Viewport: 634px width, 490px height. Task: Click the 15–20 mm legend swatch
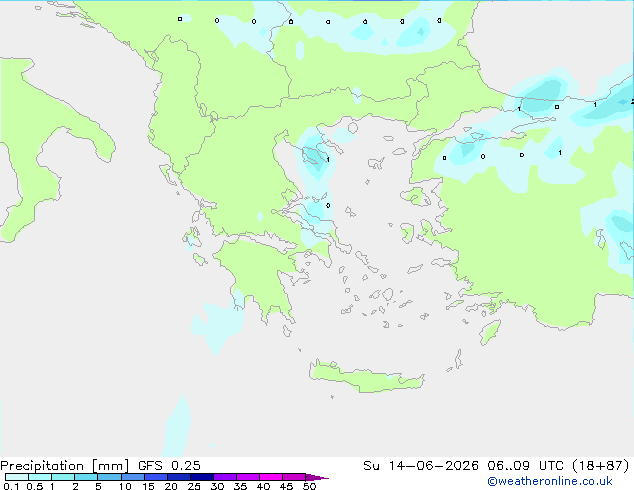click(156, 477)
